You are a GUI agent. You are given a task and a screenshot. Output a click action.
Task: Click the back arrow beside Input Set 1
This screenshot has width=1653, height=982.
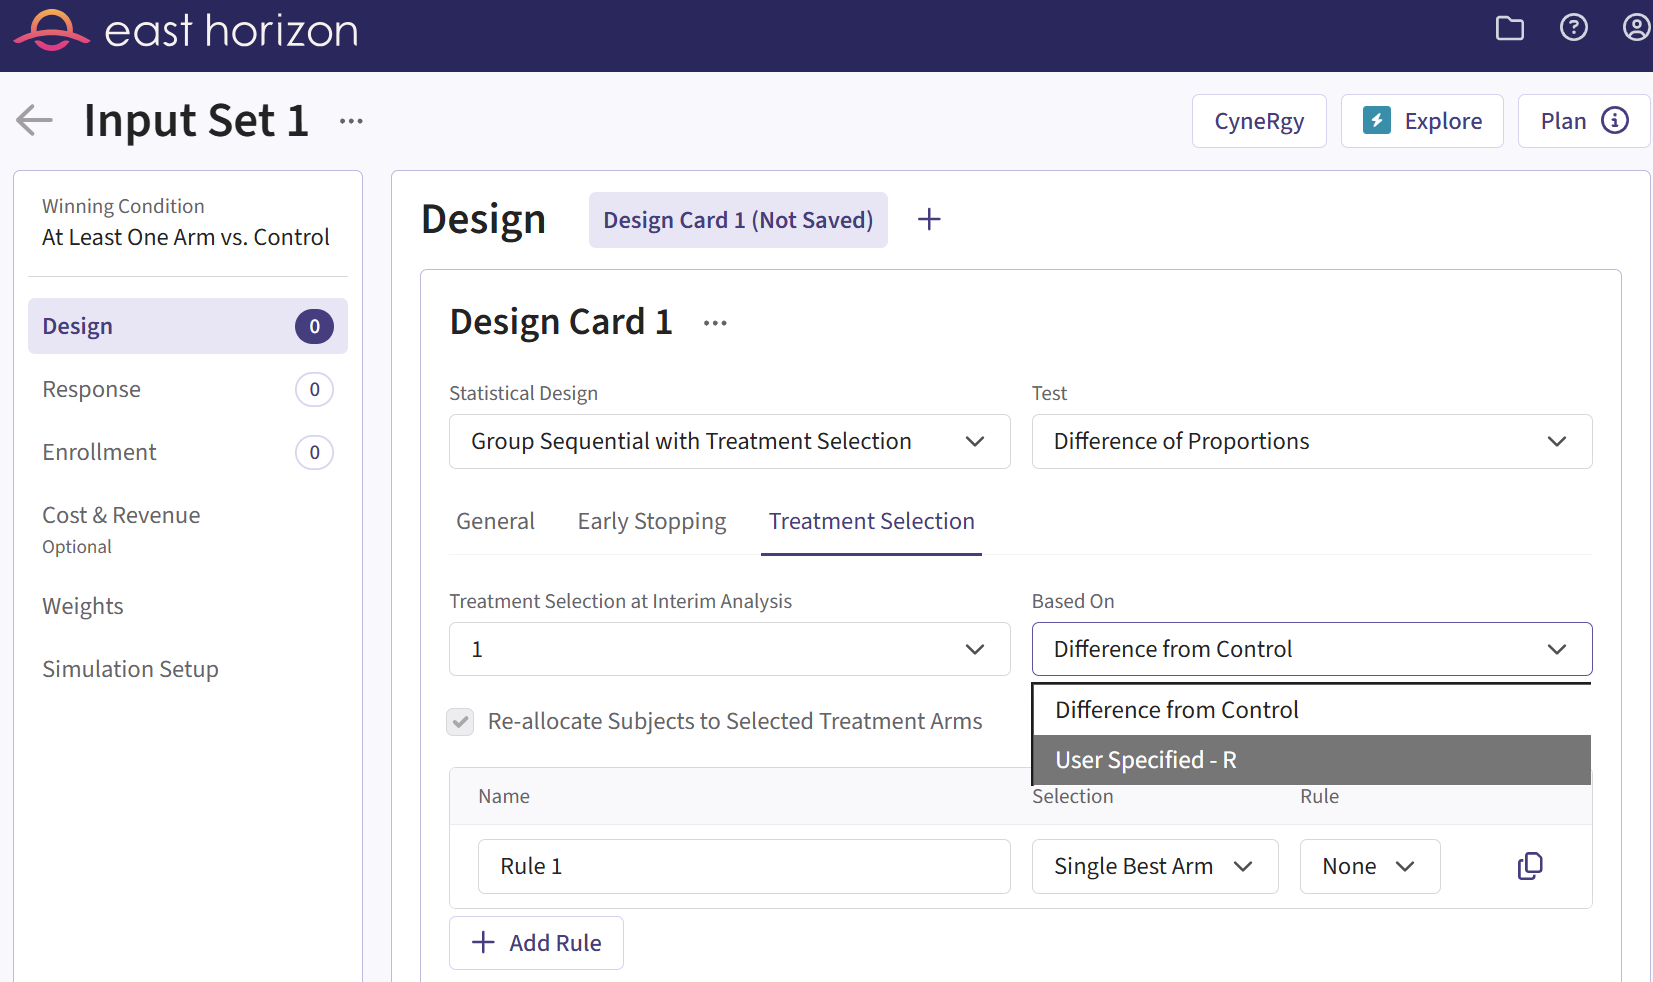[35, 121]
